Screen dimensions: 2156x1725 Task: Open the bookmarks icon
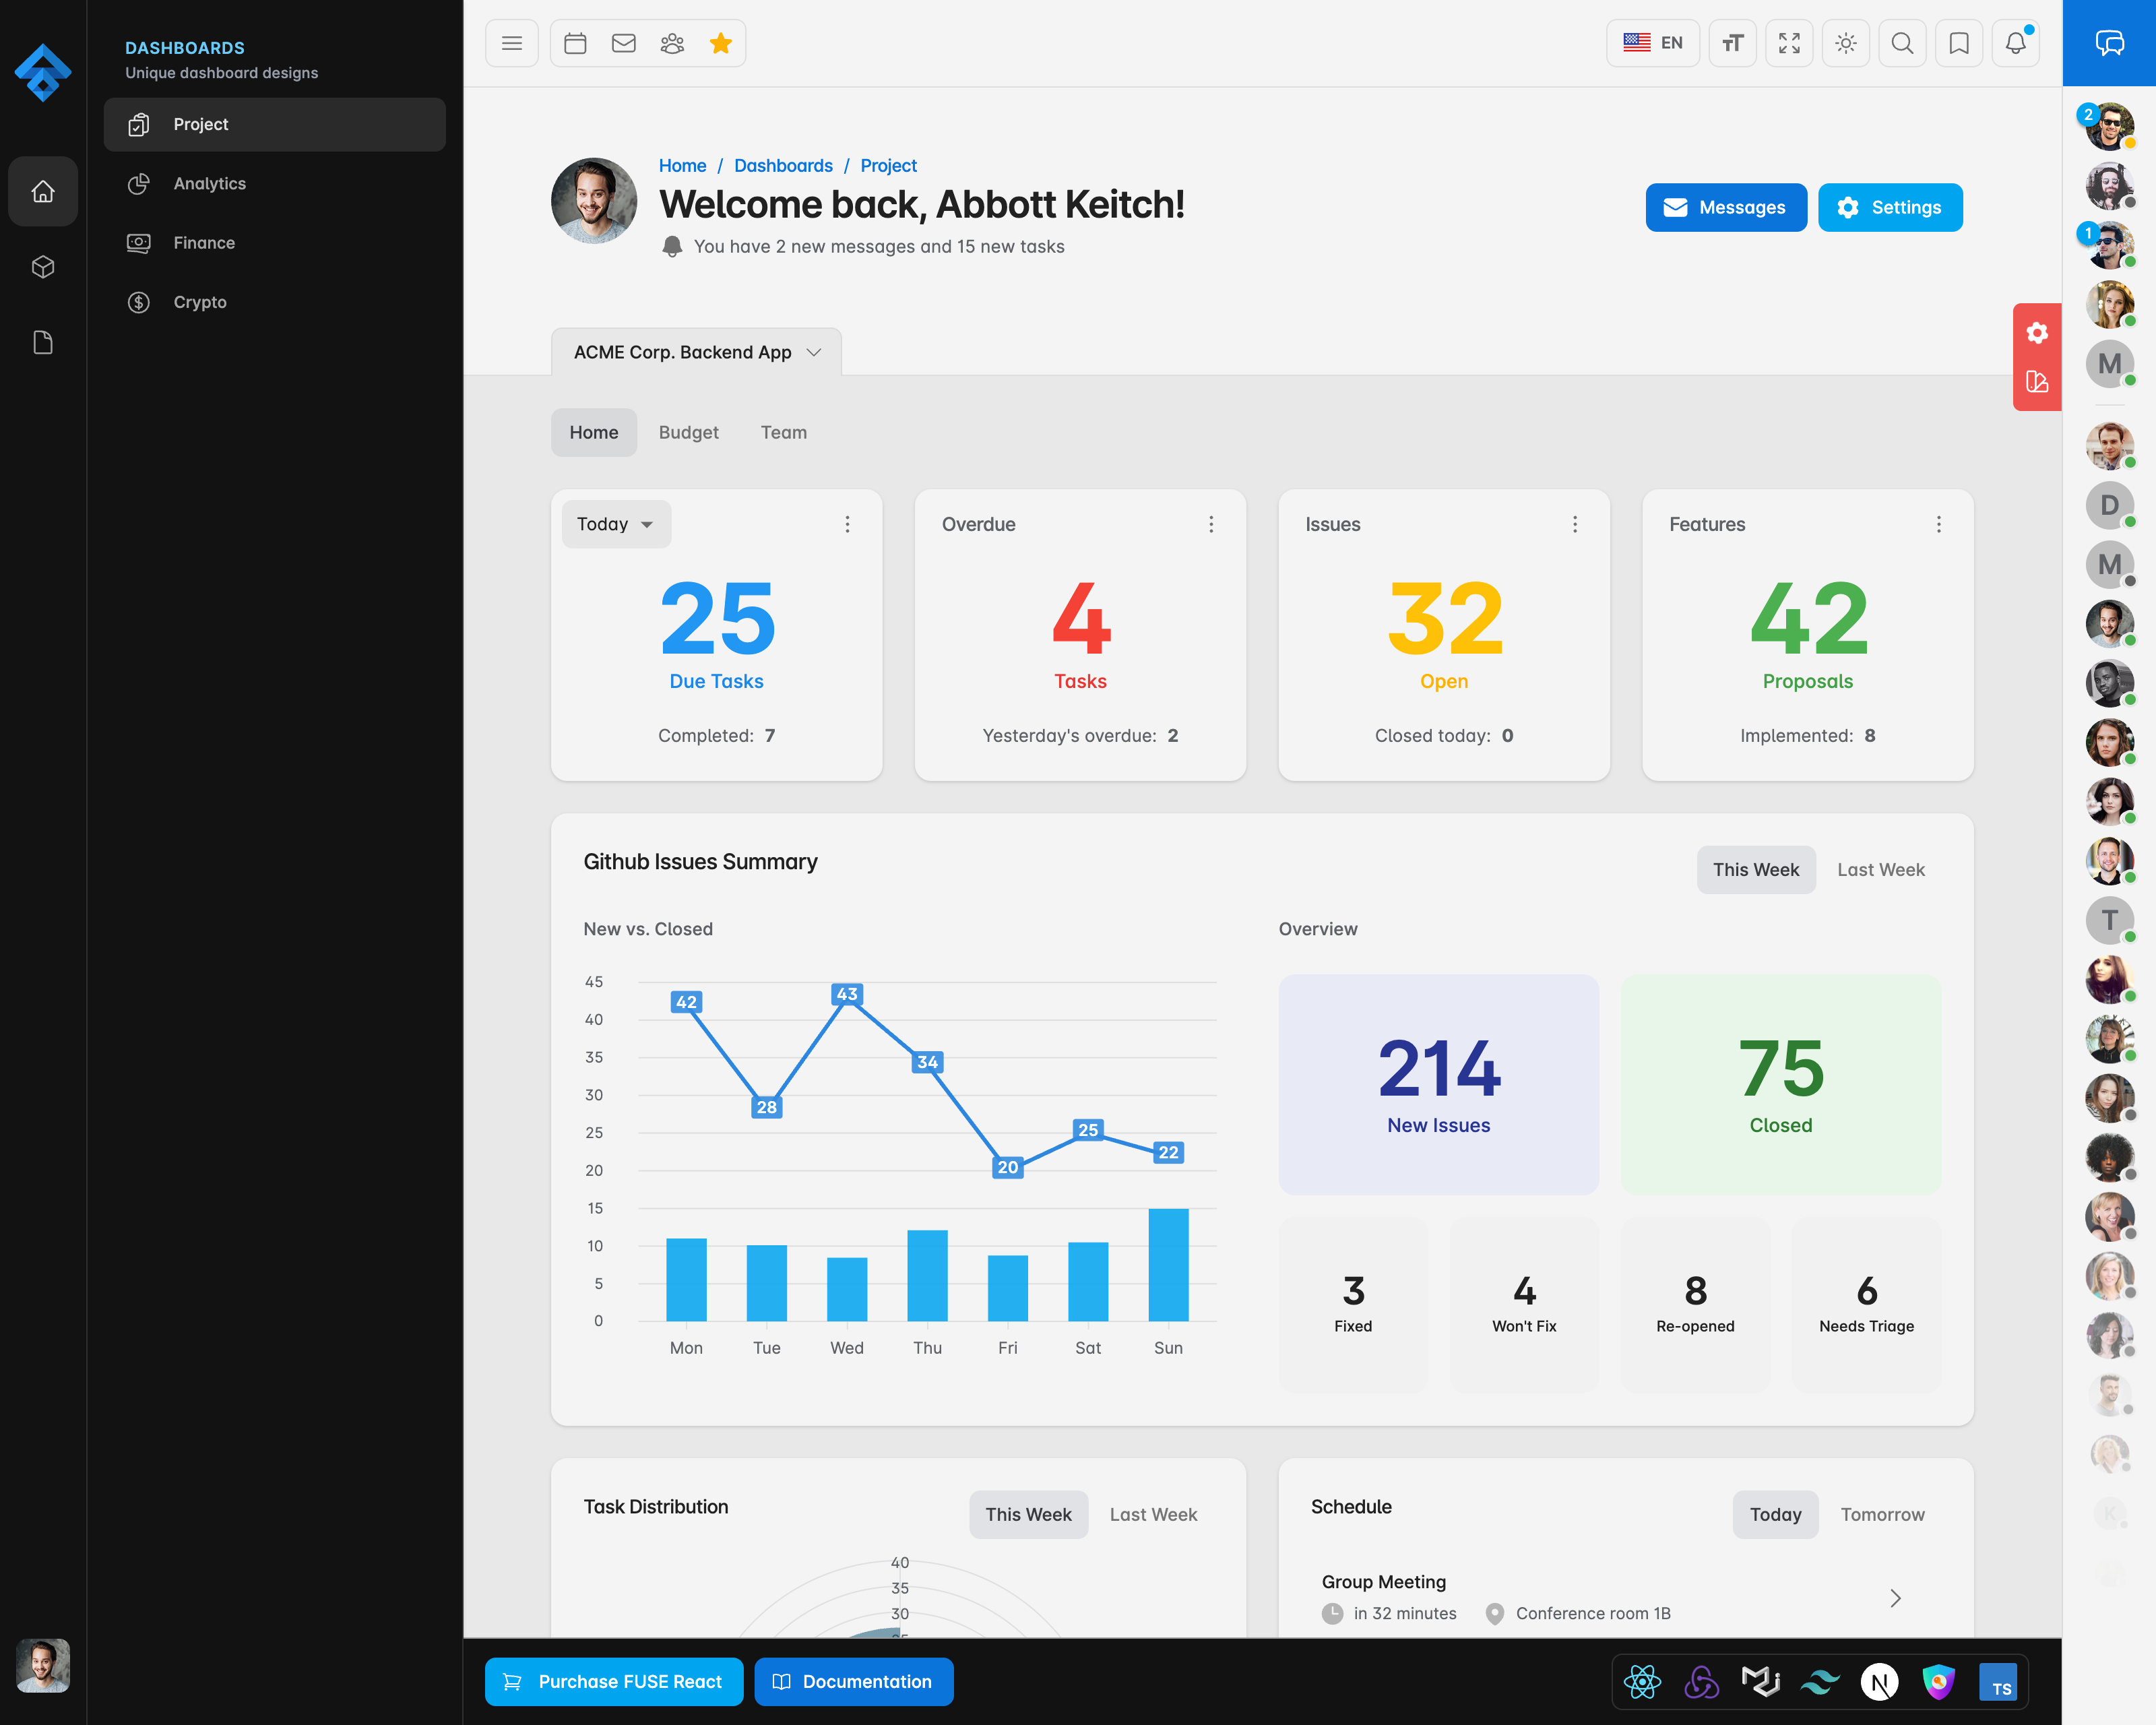pos(1959,43)
